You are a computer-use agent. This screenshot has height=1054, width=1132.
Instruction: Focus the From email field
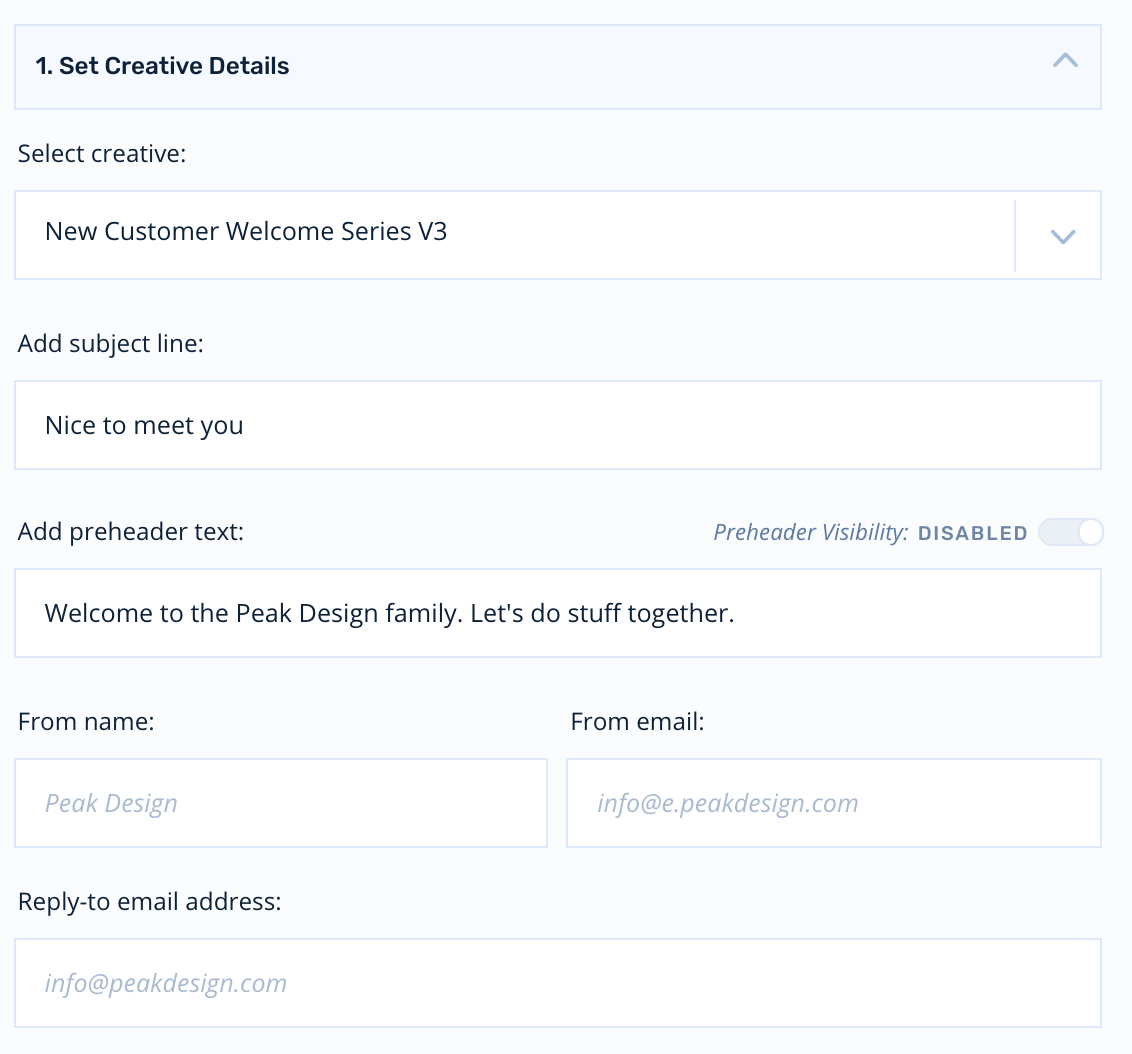click(x=834, y=803)
